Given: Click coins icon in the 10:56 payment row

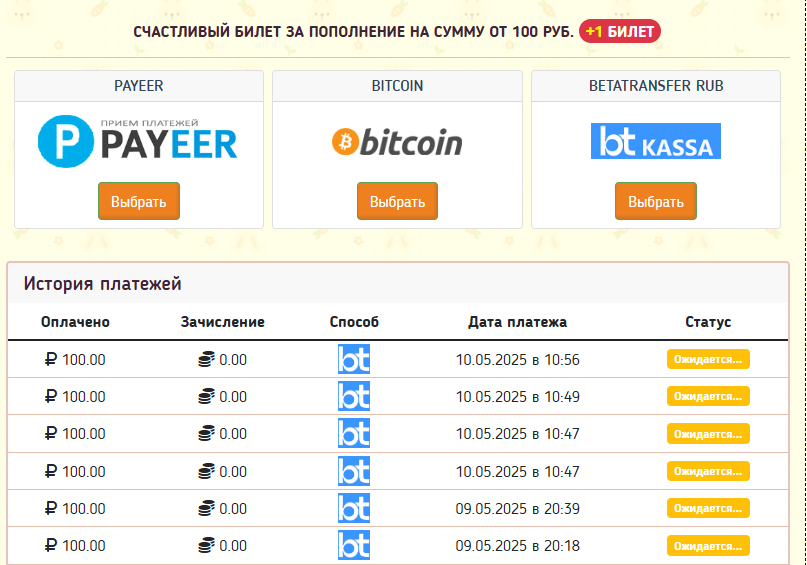Looking at the screenshot, I should click(x=206, y=360).
